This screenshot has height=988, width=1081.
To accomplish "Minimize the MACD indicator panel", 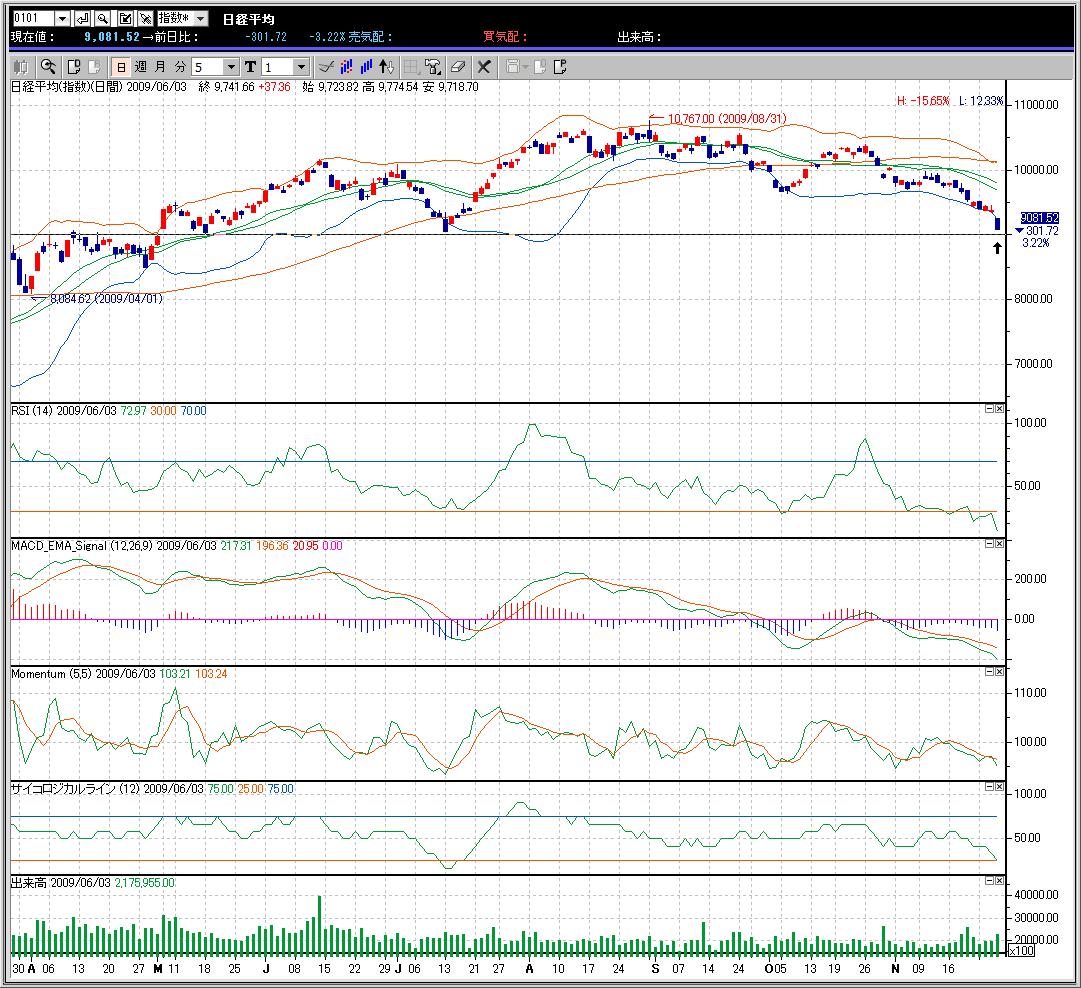I will pos(988,543).
